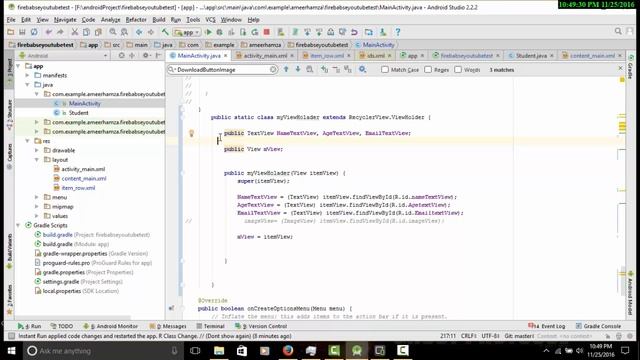Viewport: 640px width, 360px height.
Task: Open the Refactor menu
Action: point(136,20)
